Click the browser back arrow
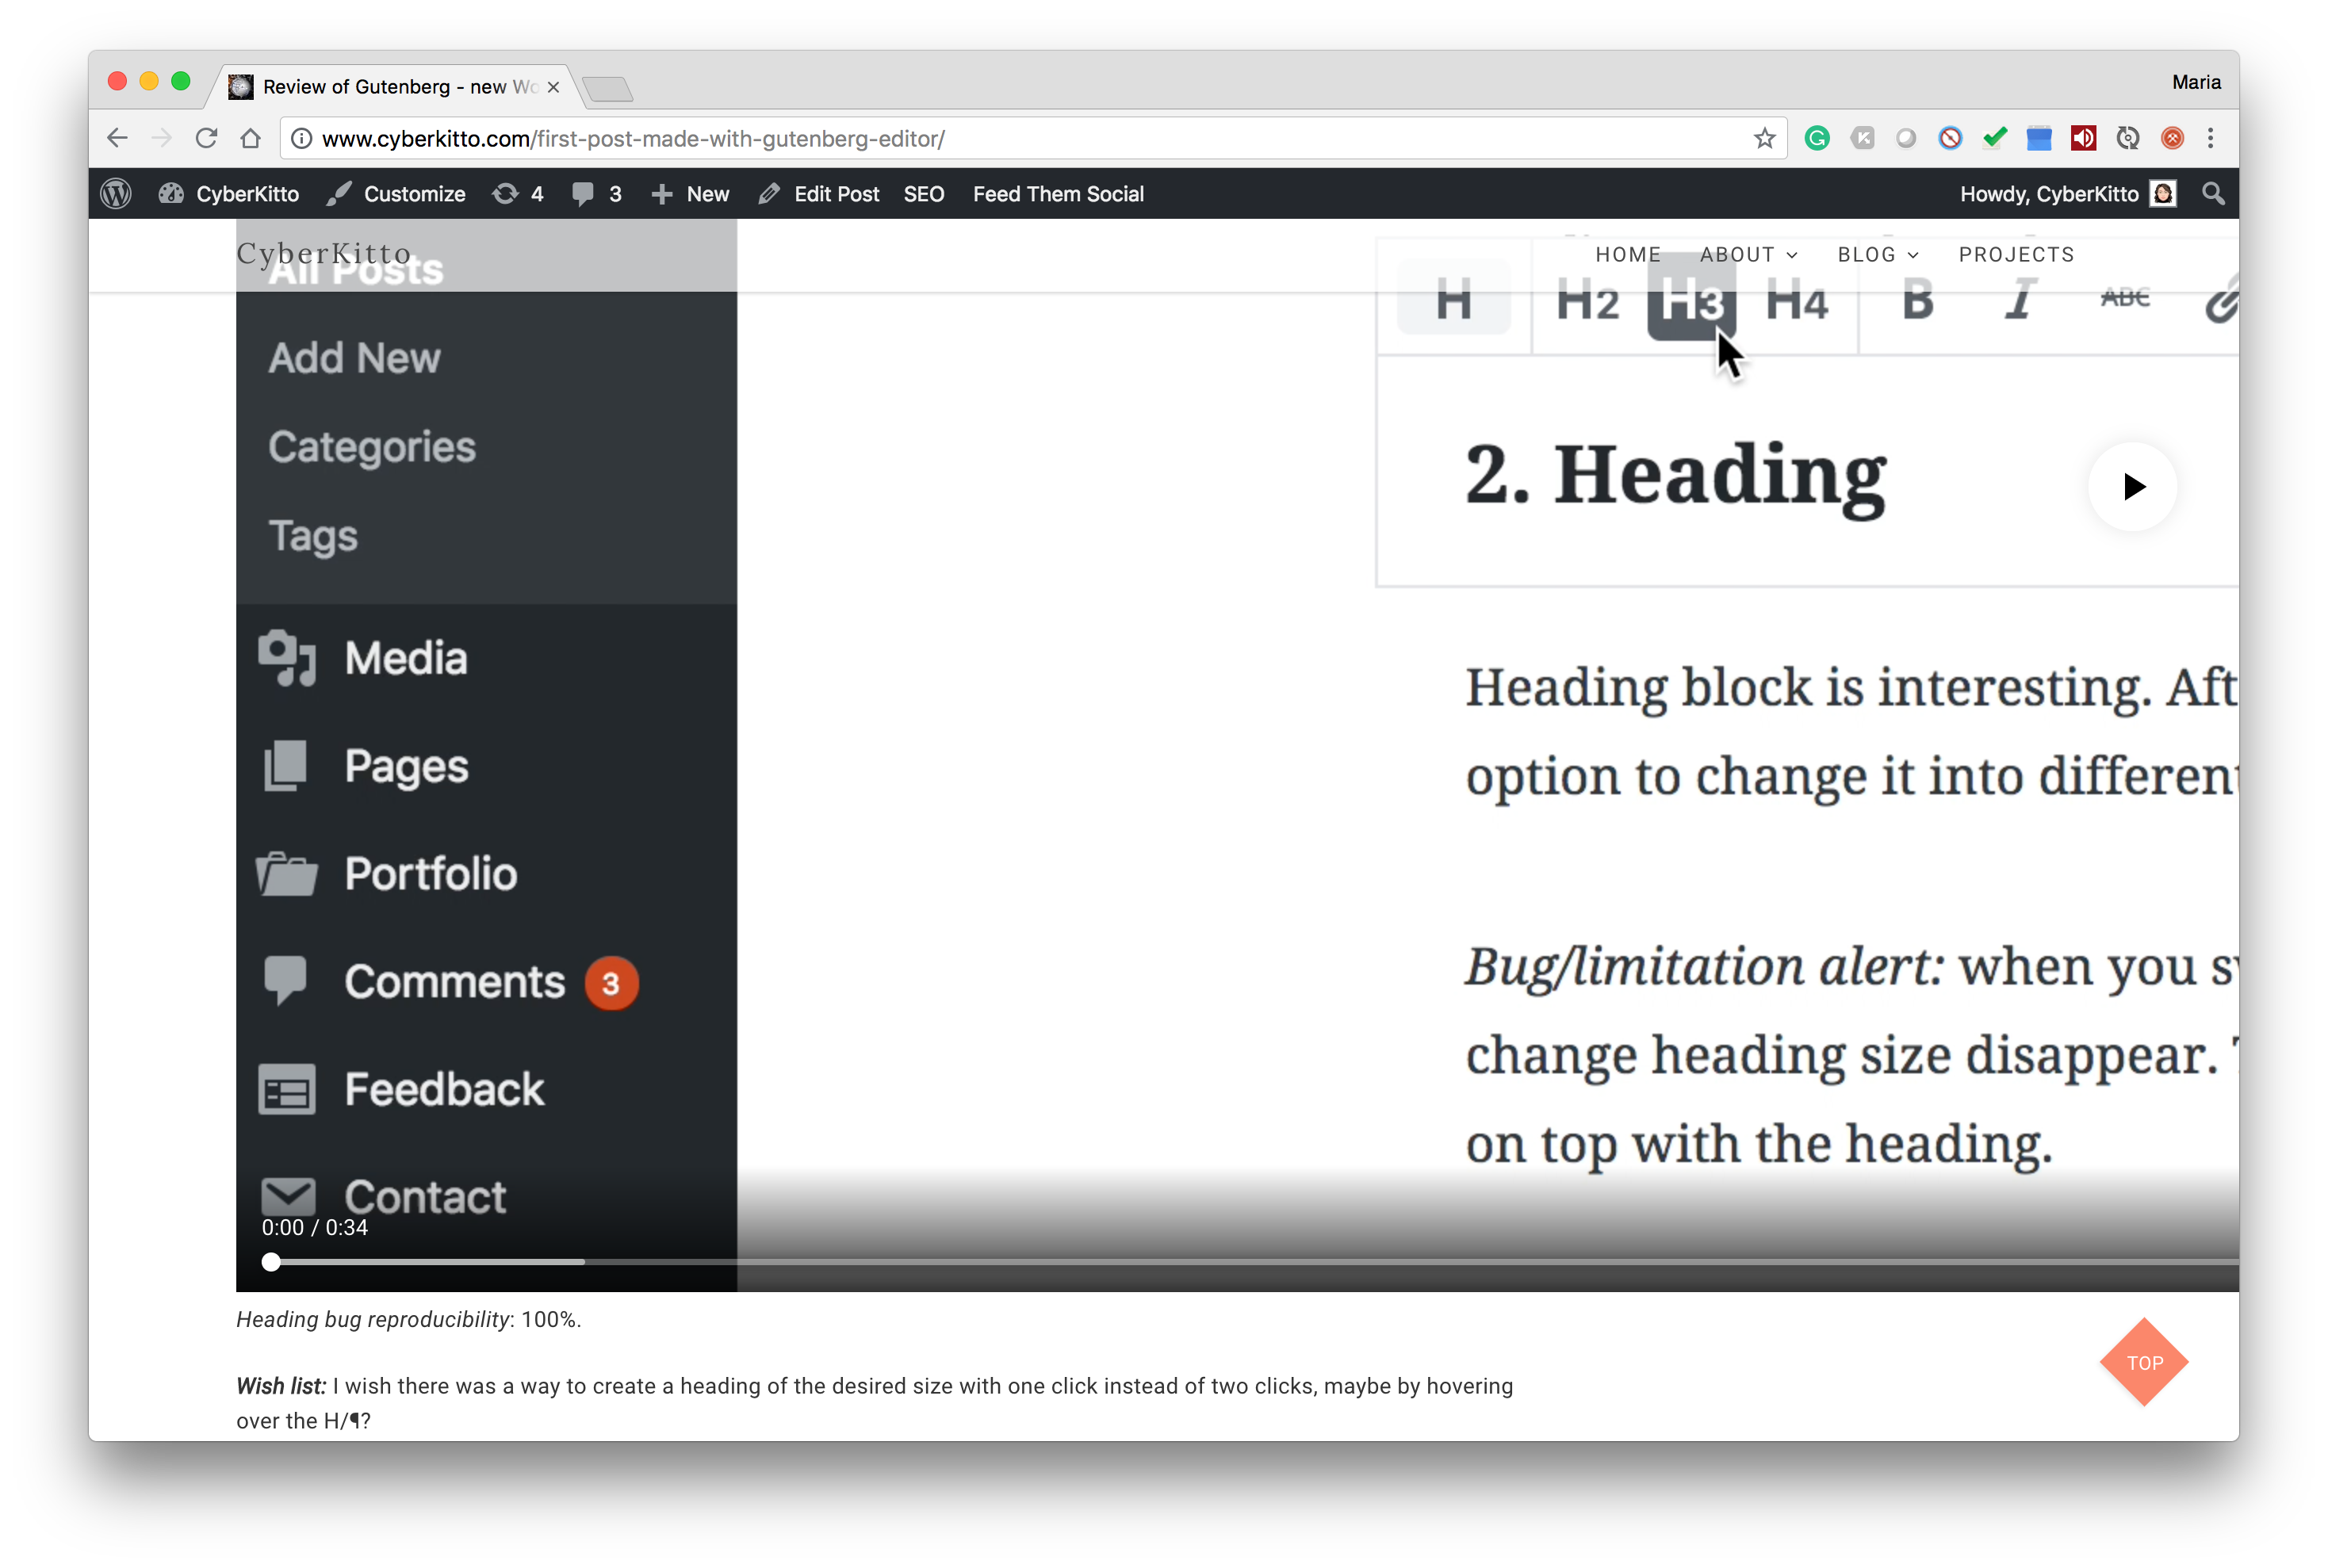The width and height of the screenshot is (2328, 1568). point(117,138)
